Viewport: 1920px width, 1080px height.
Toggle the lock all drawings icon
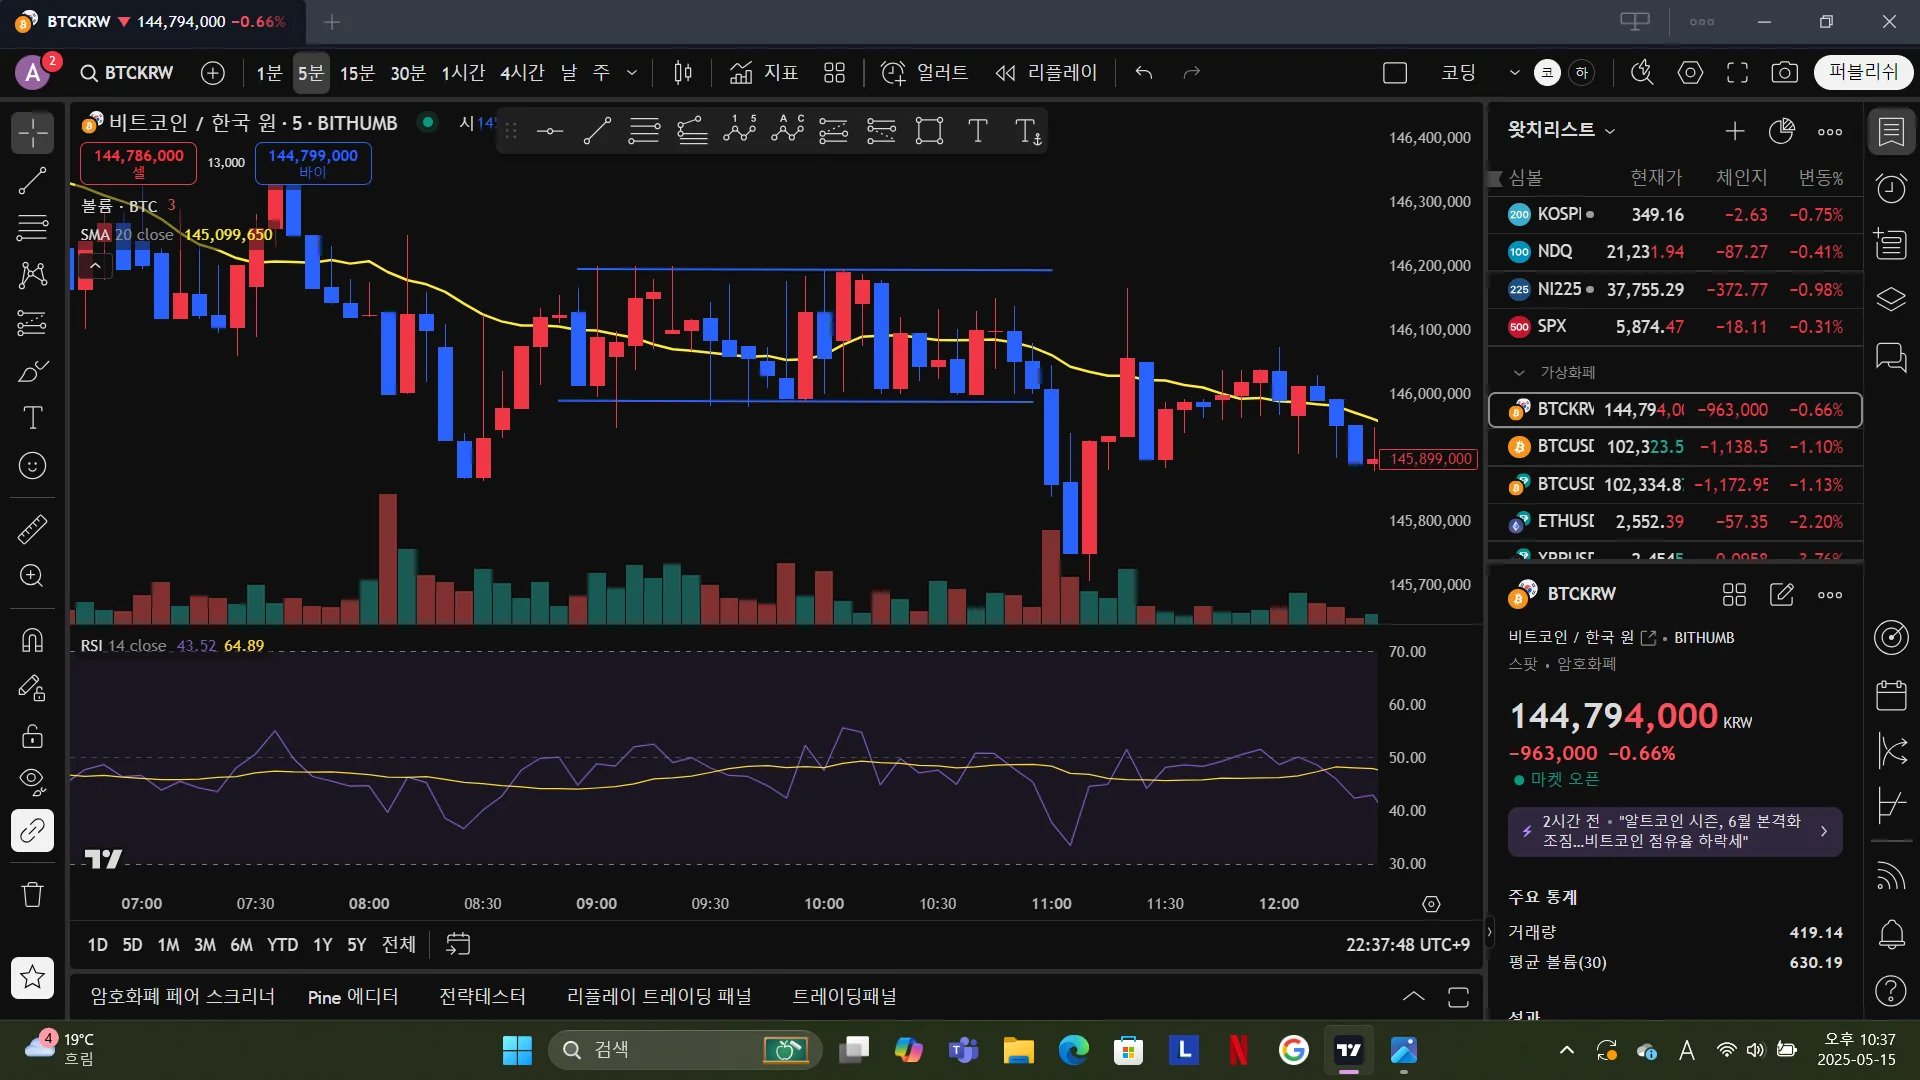(32, 737)
